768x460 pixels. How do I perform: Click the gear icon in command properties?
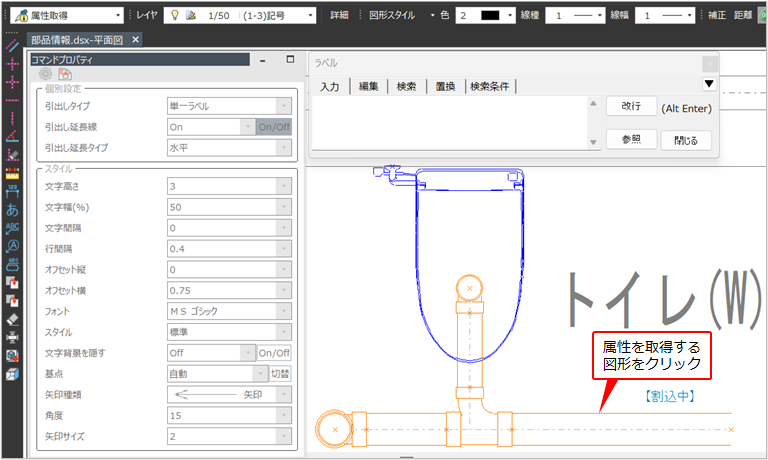[x=45, y=74]
